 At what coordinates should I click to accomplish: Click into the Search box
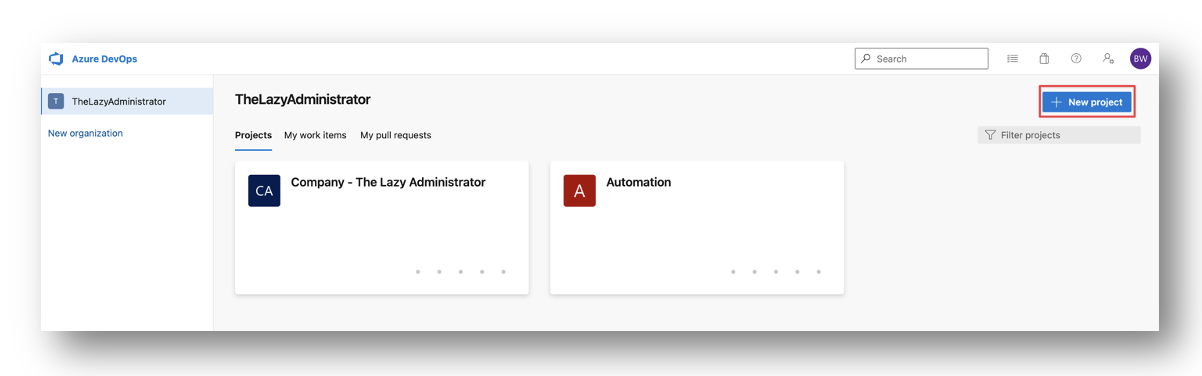pos(921,59)
